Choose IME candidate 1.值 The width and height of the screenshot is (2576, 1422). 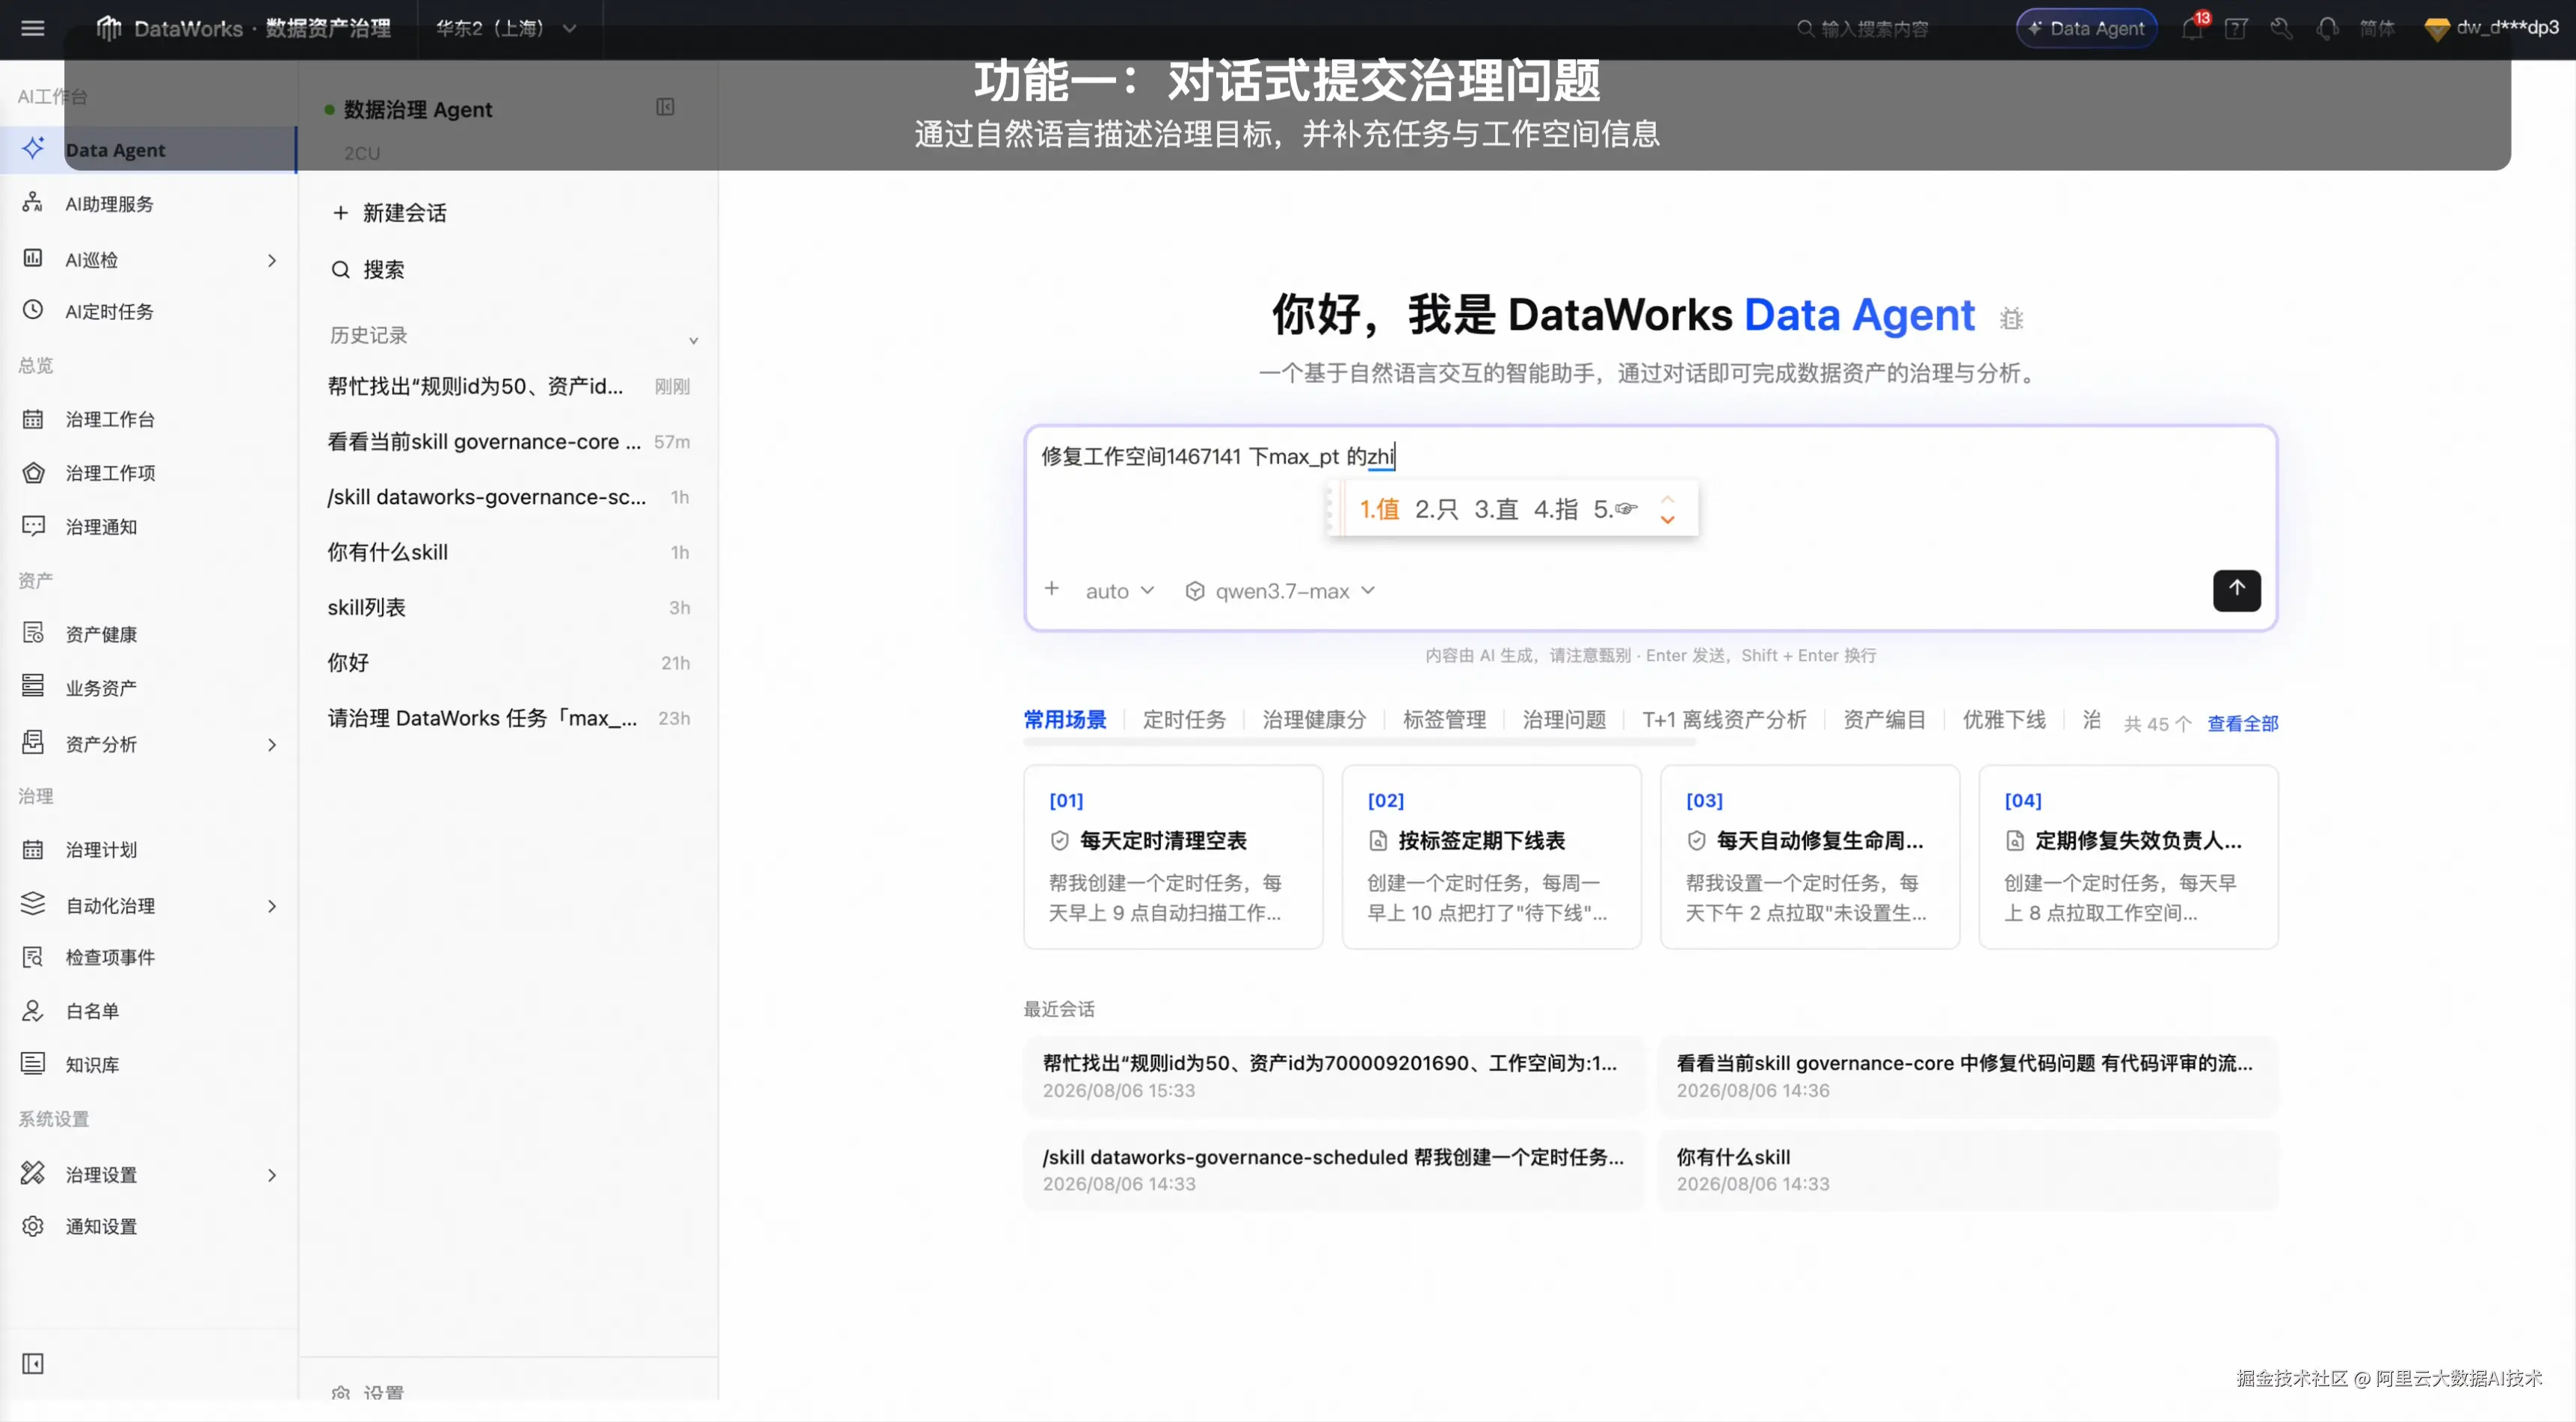(1379, 509)
